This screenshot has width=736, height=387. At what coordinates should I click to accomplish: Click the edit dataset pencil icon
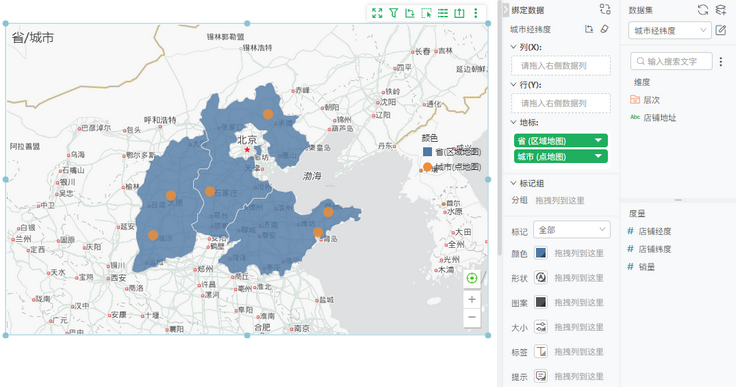tap(721, 31)
